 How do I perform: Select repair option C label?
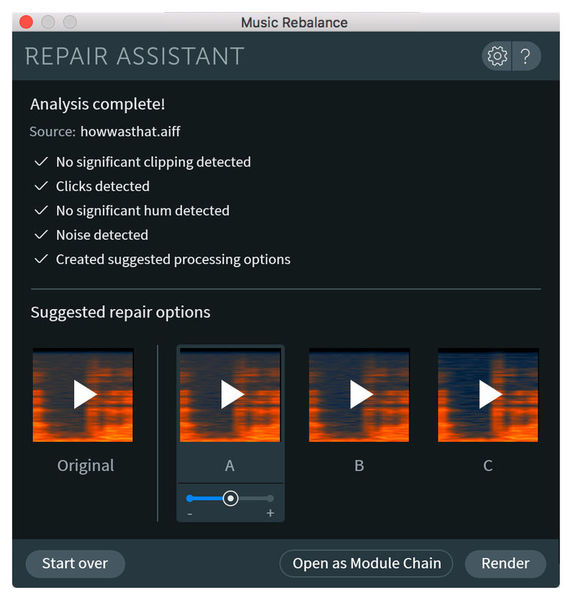pos(488,466)
